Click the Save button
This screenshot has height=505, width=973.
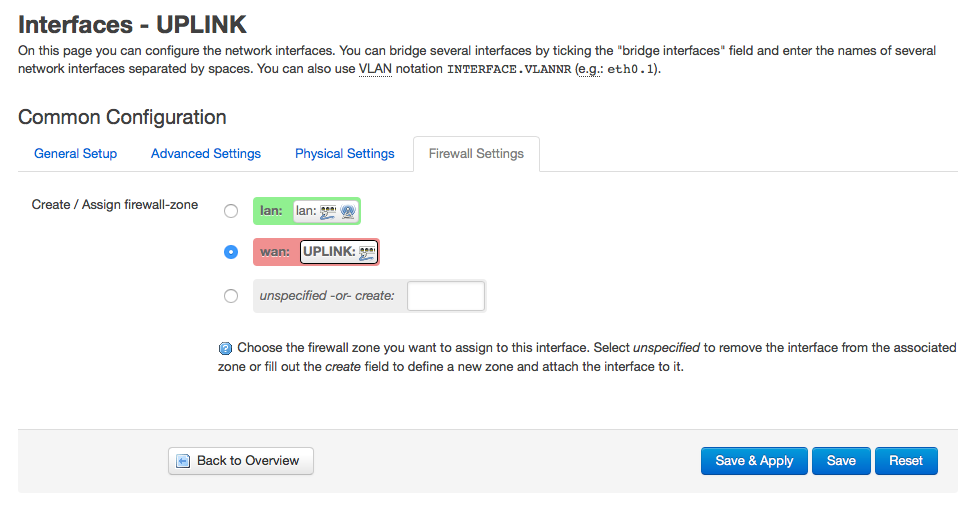click(841, 461)
